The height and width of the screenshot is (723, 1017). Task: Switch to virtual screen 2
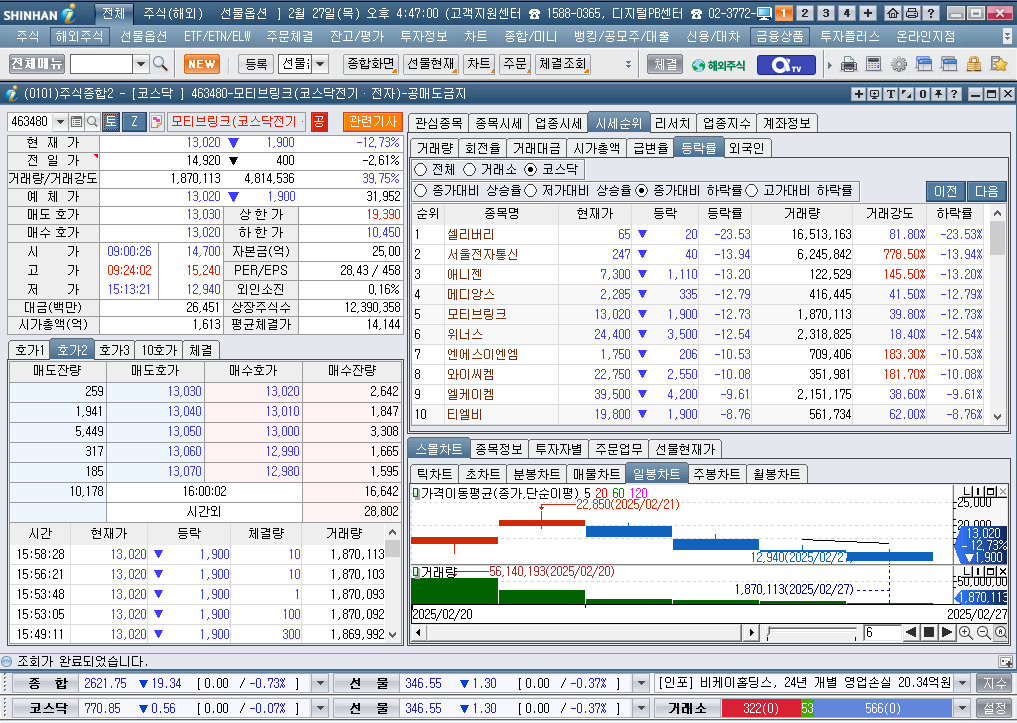point(805,12)
